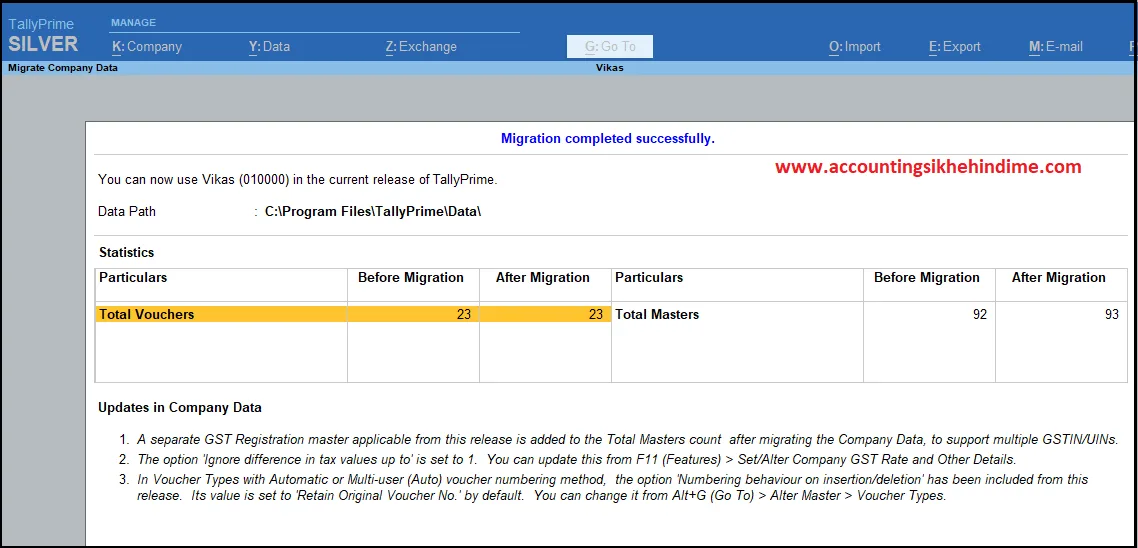
Task: Click the TallyPrime SILVER logo text
Action: (43, 36)
